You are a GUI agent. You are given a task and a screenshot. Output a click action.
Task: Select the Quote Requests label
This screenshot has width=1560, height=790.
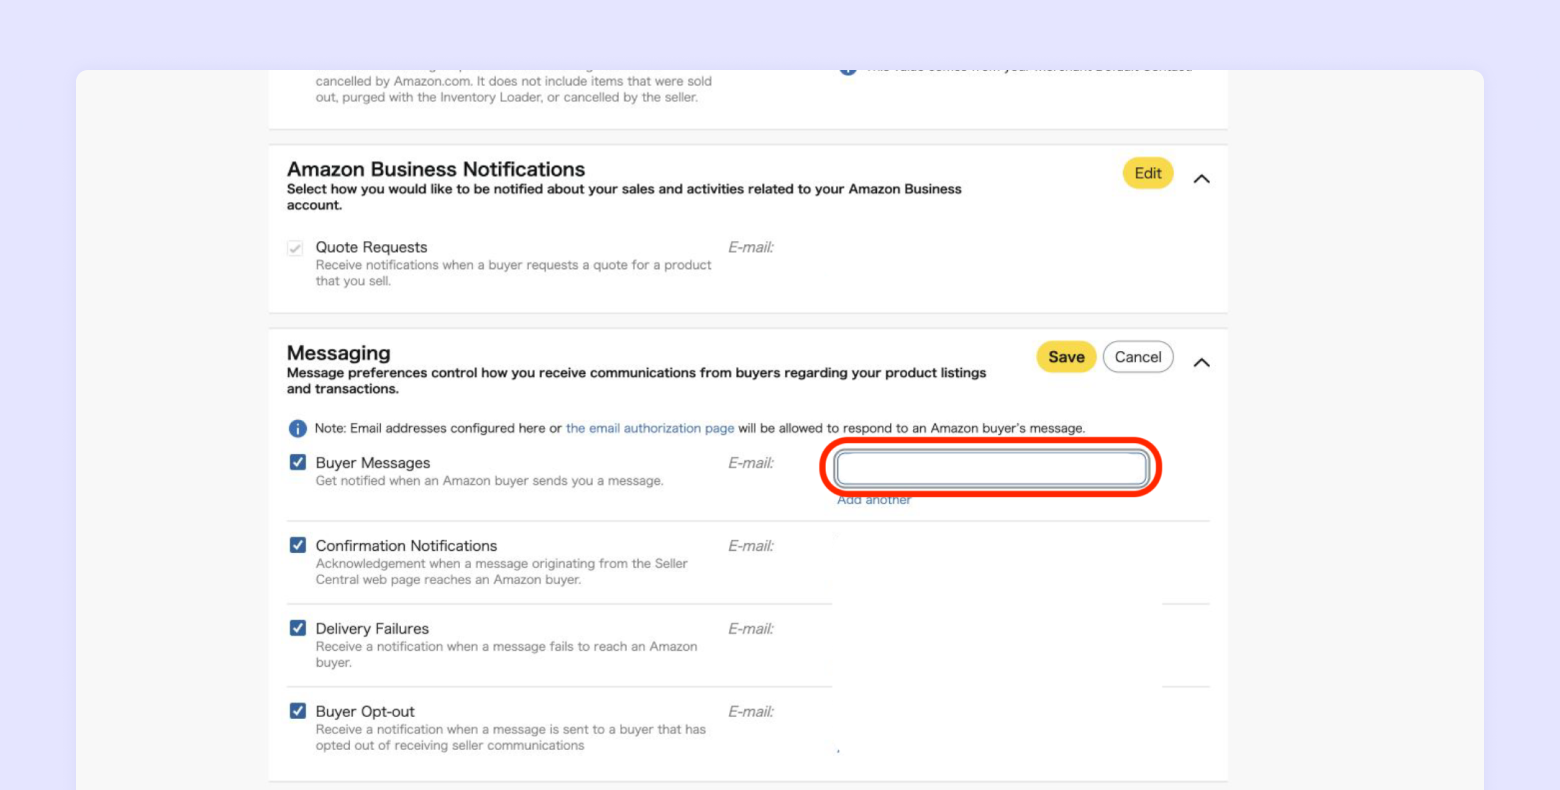click(x=371, y=247)
